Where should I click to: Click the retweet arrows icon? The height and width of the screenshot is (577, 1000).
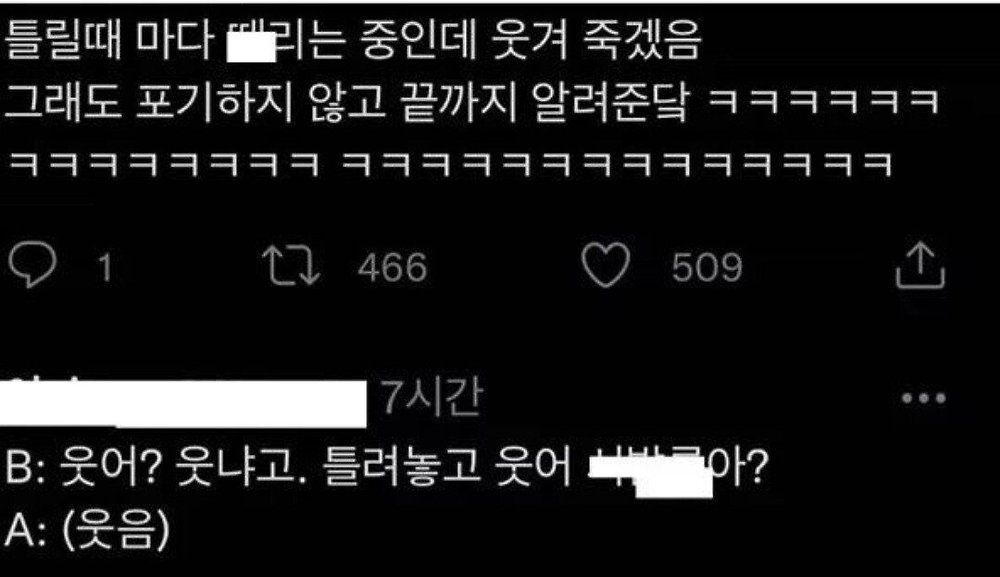(x=291, y=265)
